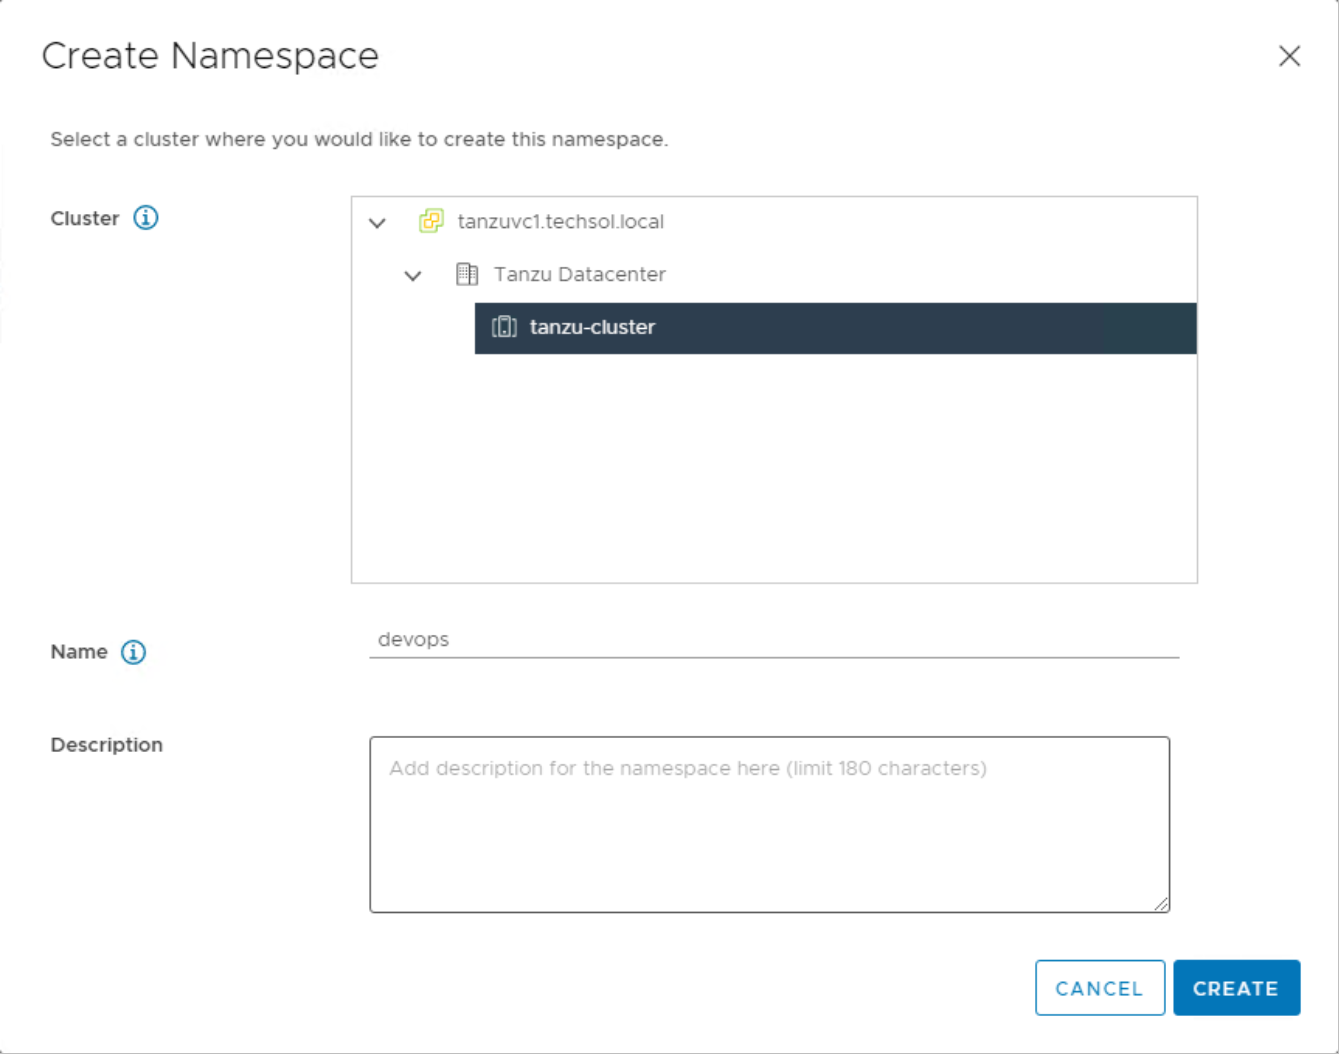Click the info icon next to Cluster
This screenshot has height=1056, width=1341.
146,218
